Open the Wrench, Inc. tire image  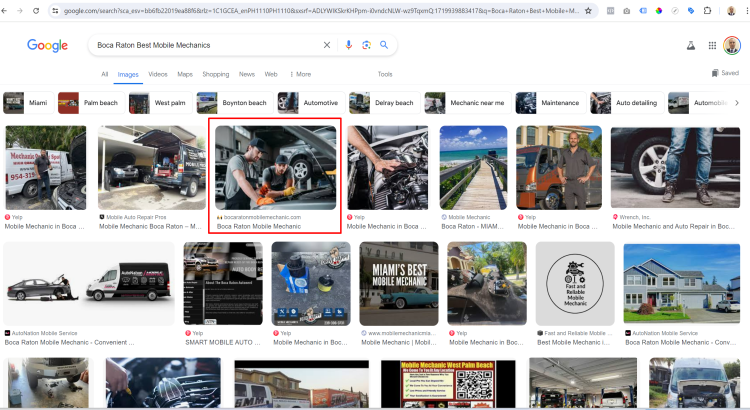click(x=675, y=167)
